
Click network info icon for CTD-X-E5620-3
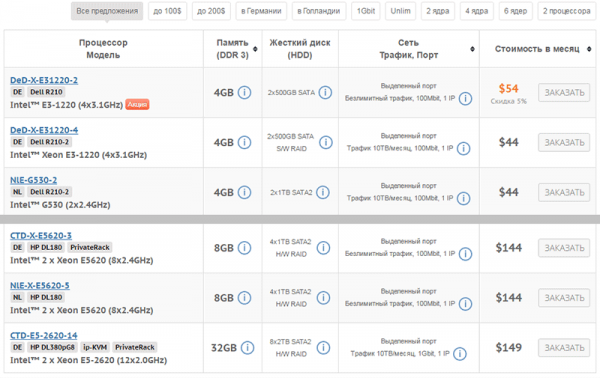tap(465, 254)
